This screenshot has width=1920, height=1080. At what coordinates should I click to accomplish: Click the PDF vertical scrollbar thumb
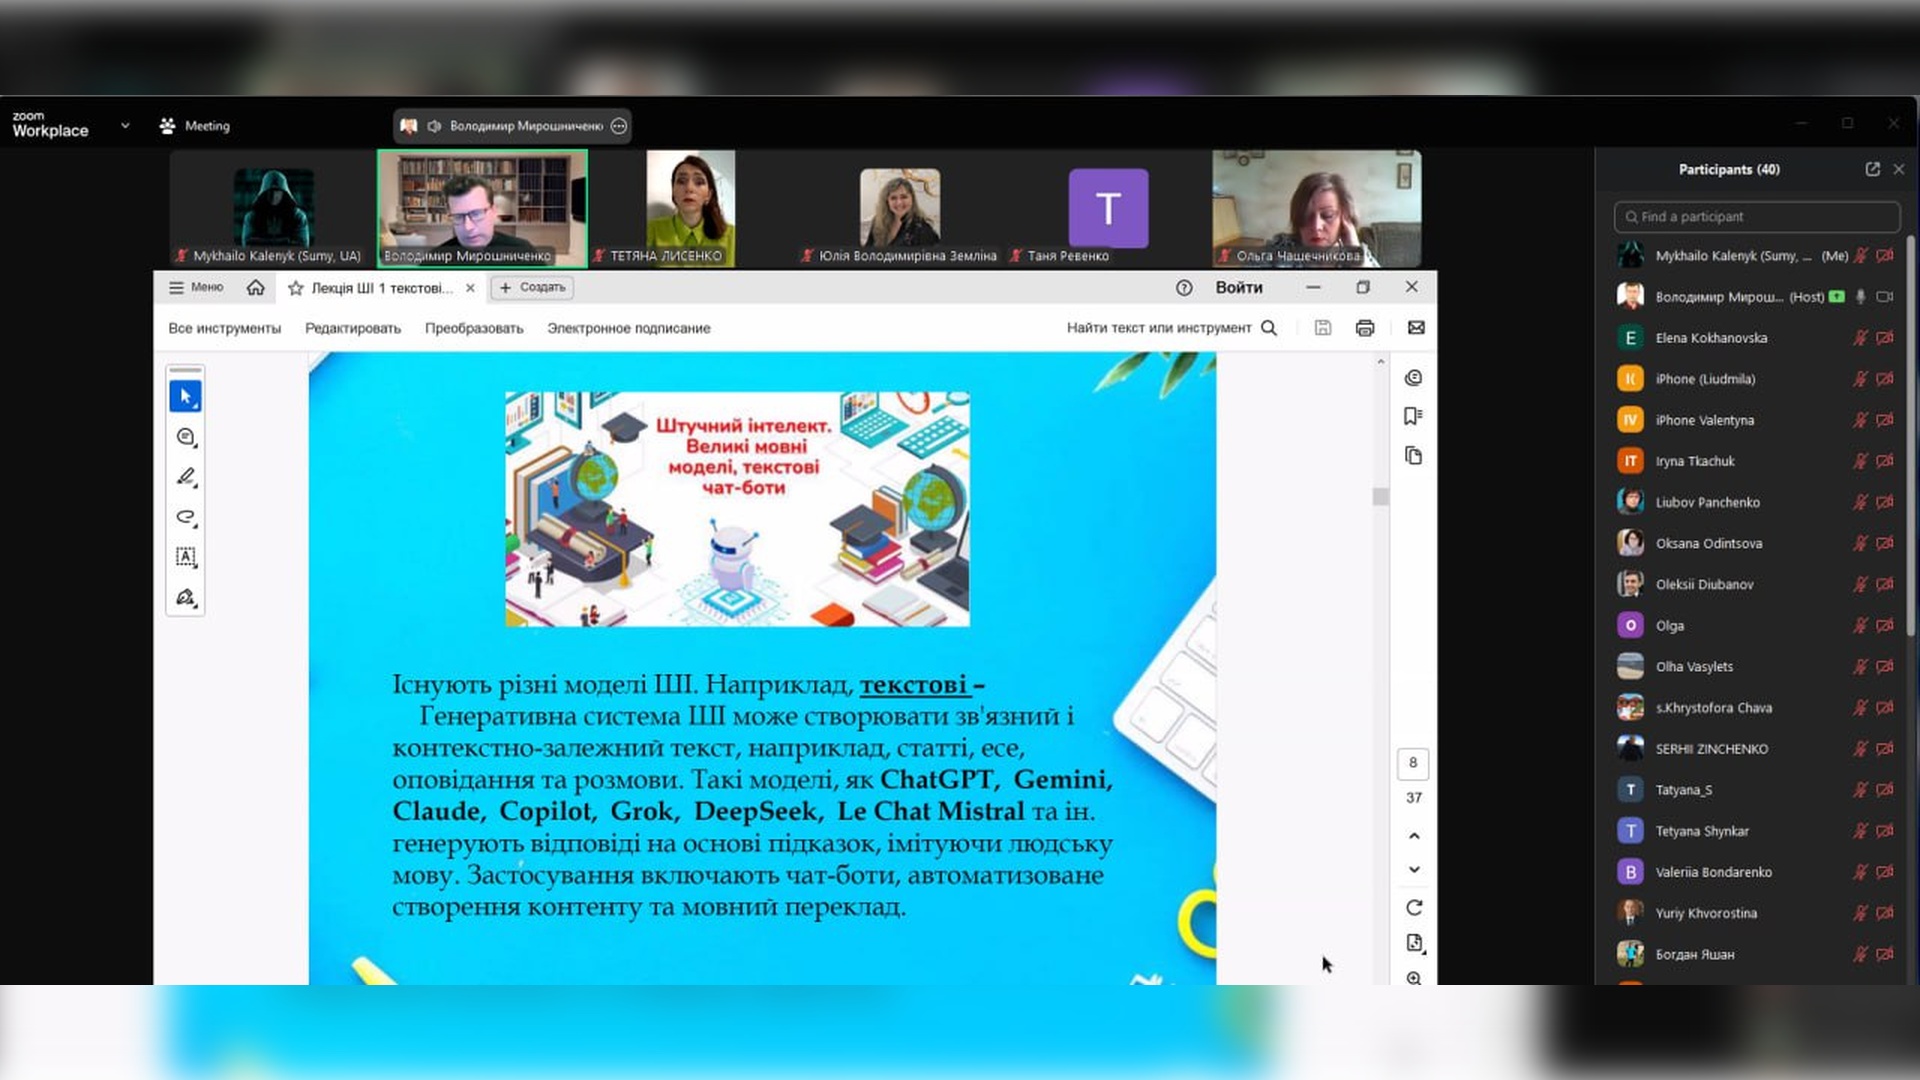(x=1381, y=497)
